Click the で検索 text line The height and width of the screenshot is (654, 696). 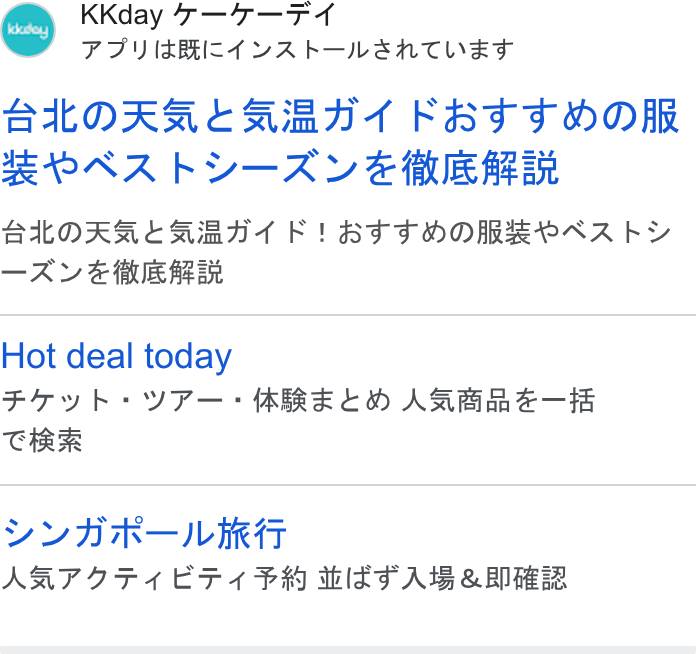[42, 440]
